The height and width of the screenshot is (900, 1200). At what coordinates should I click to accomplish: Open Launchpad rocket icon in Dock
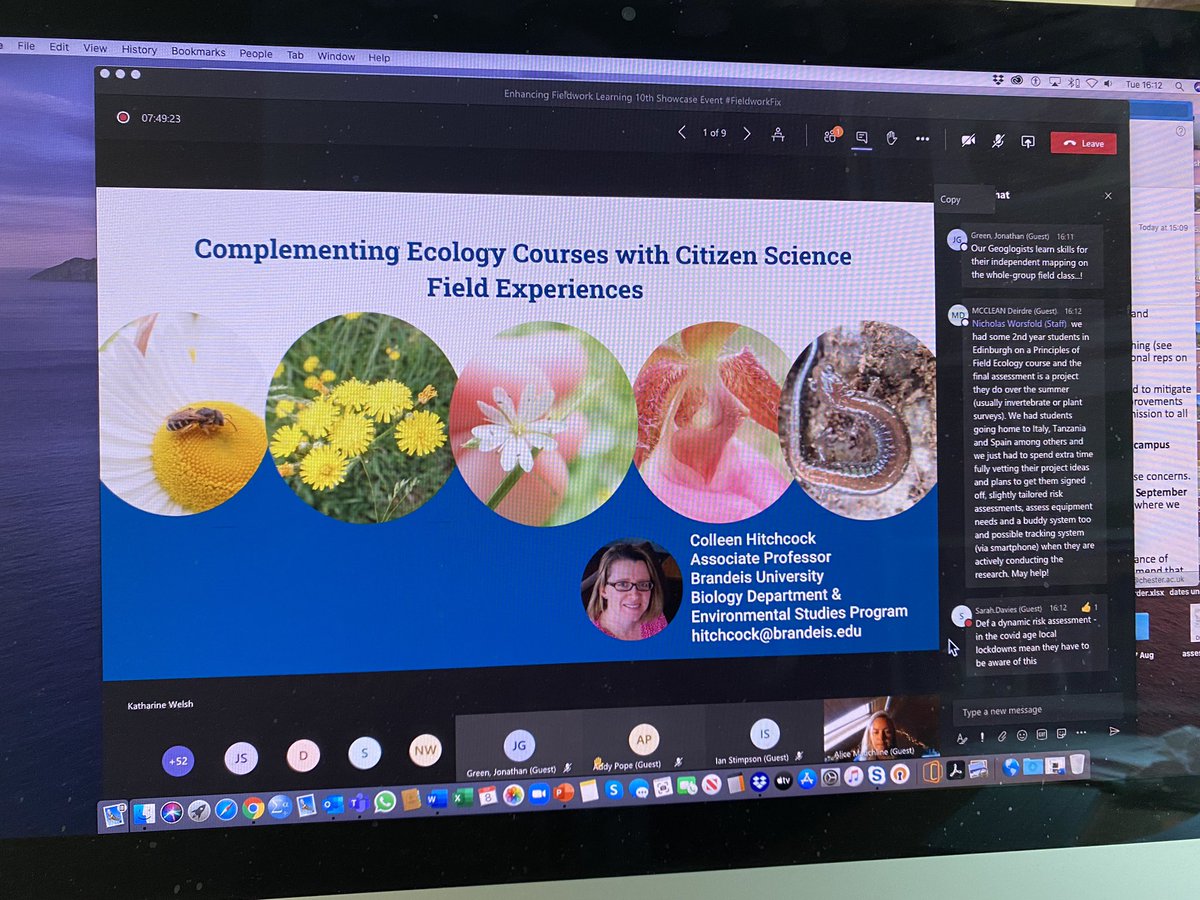tap(199, 810)
